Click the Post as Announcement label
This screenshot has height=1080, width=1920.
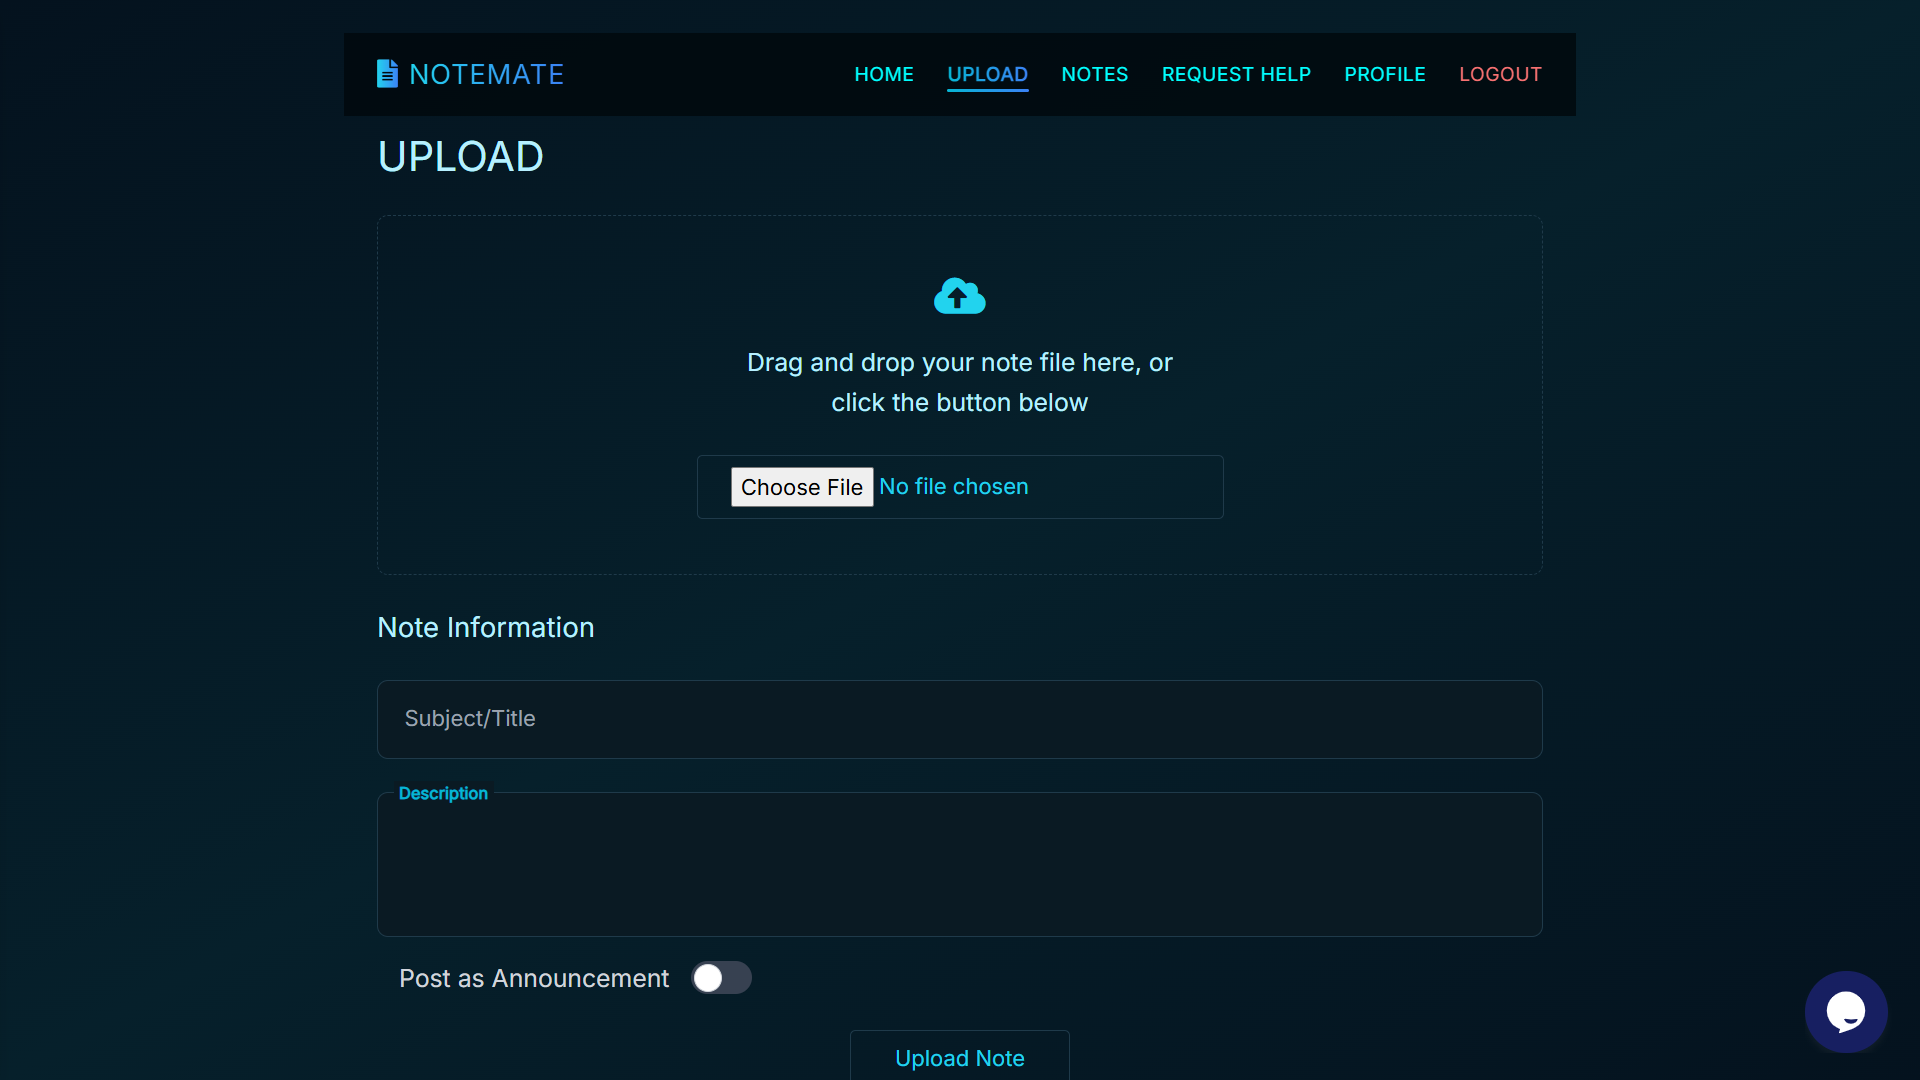tap(533, 978)
